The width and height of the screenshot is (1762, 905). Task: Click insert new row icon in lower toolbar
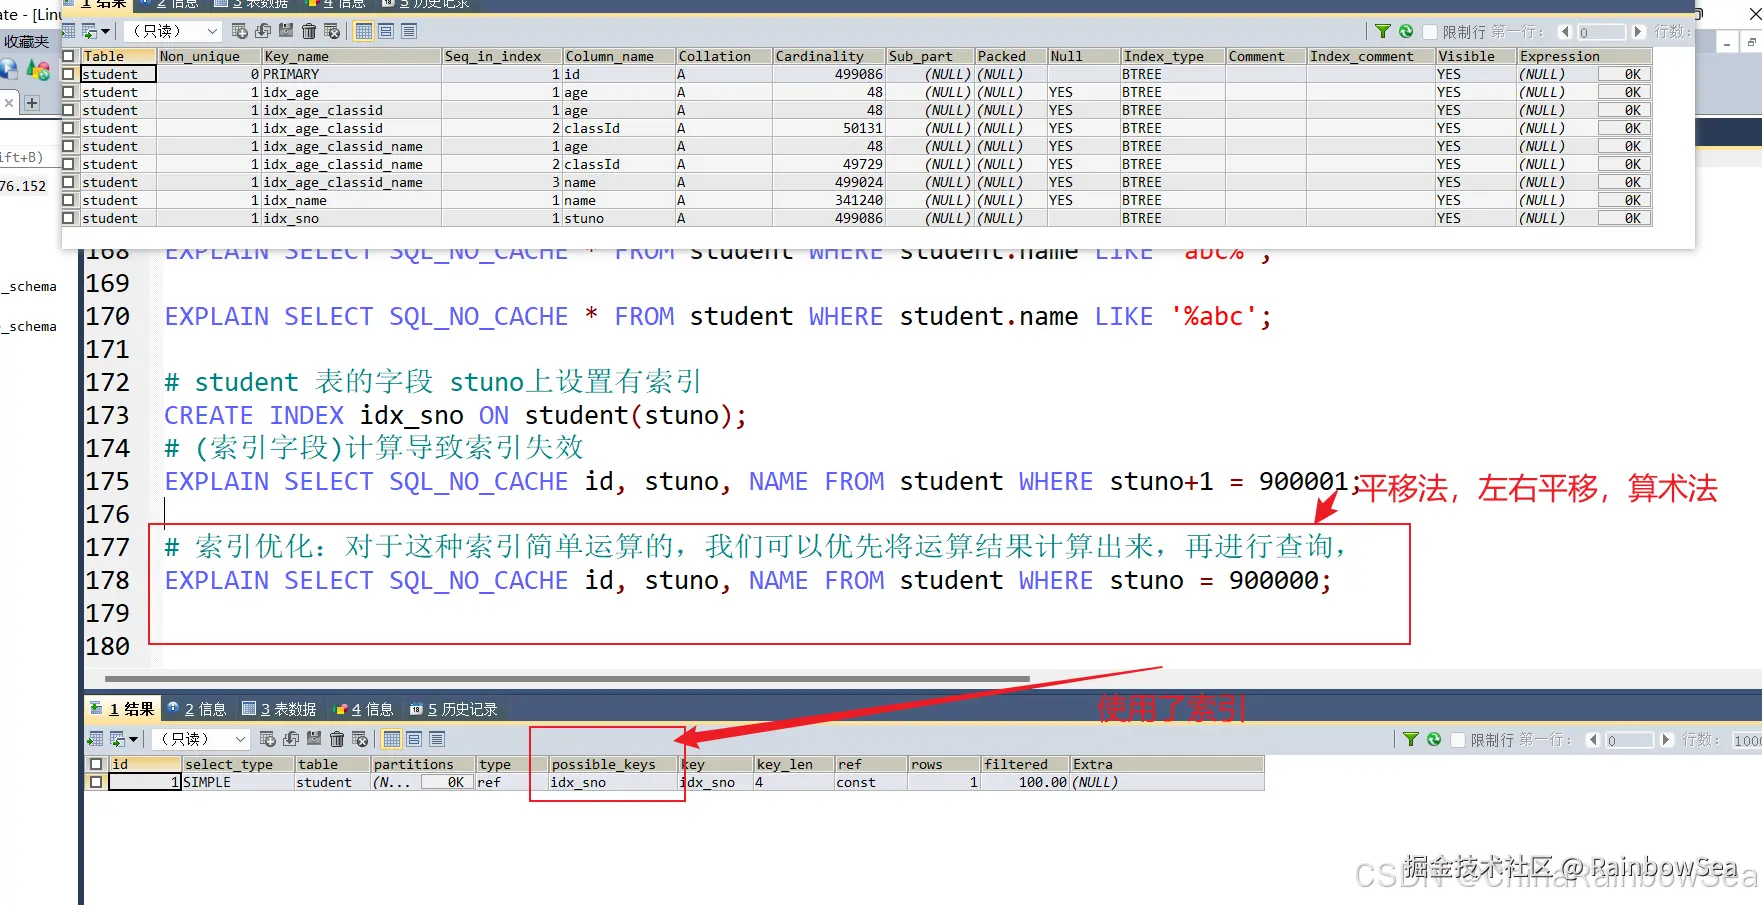(x=268, y=739)
